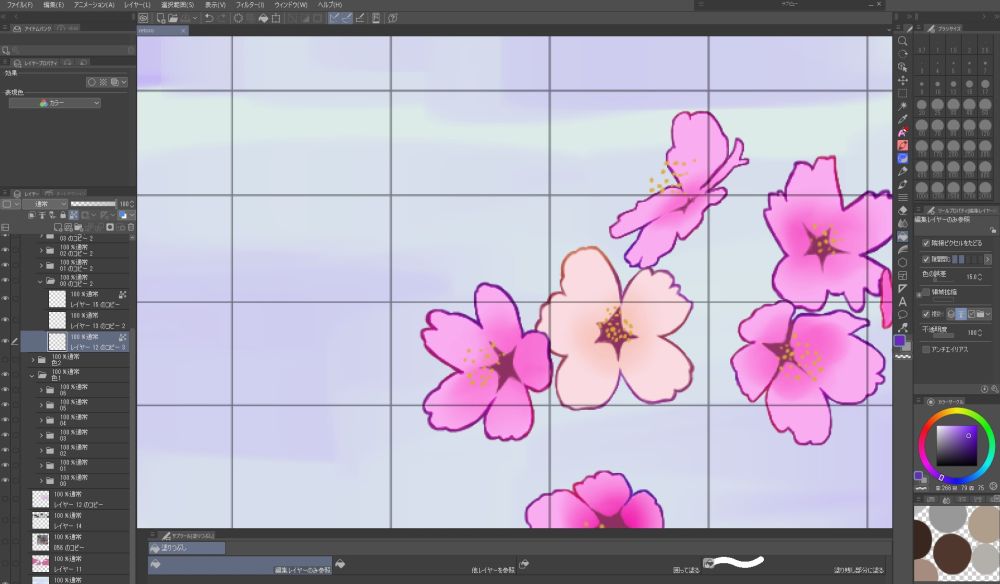
Task: Toggle 隣接ピクセルをたどる checkbox
Action: tap(925, 243)
